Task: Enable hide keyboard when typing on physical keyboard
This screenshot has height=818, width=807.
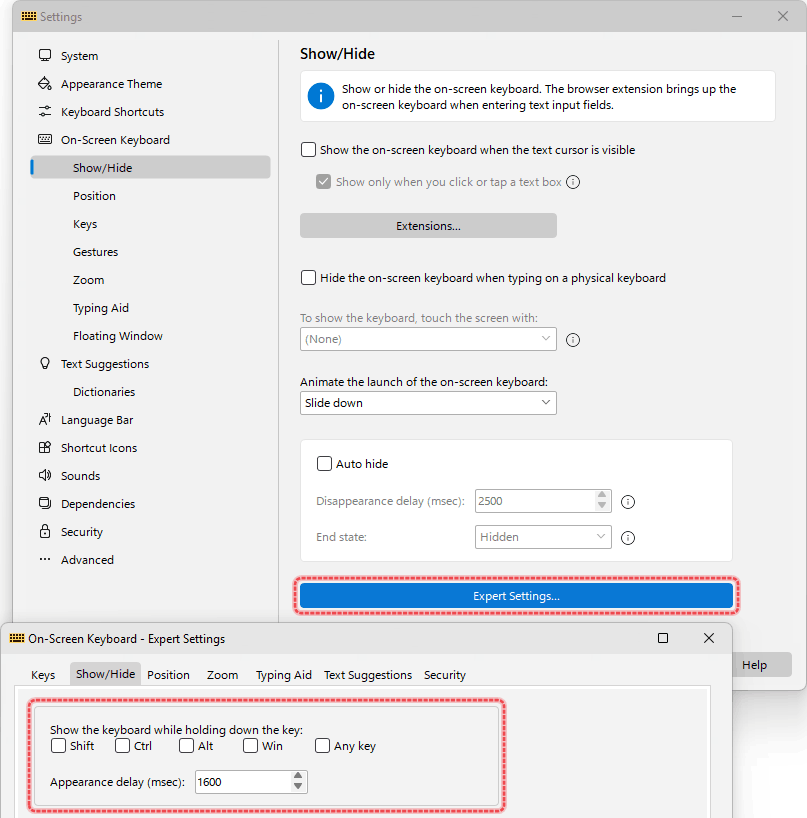Action: tap(308, 278)
